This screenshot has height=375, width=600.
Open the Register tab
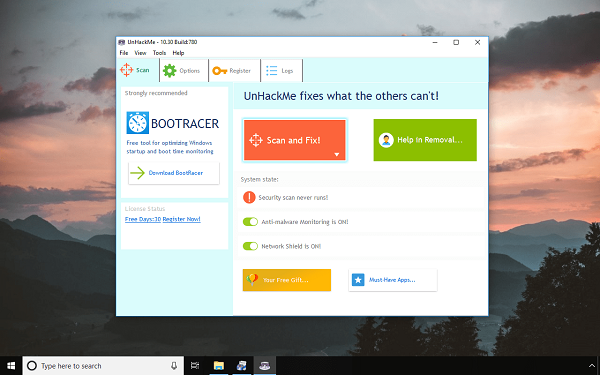coord(235,70)
